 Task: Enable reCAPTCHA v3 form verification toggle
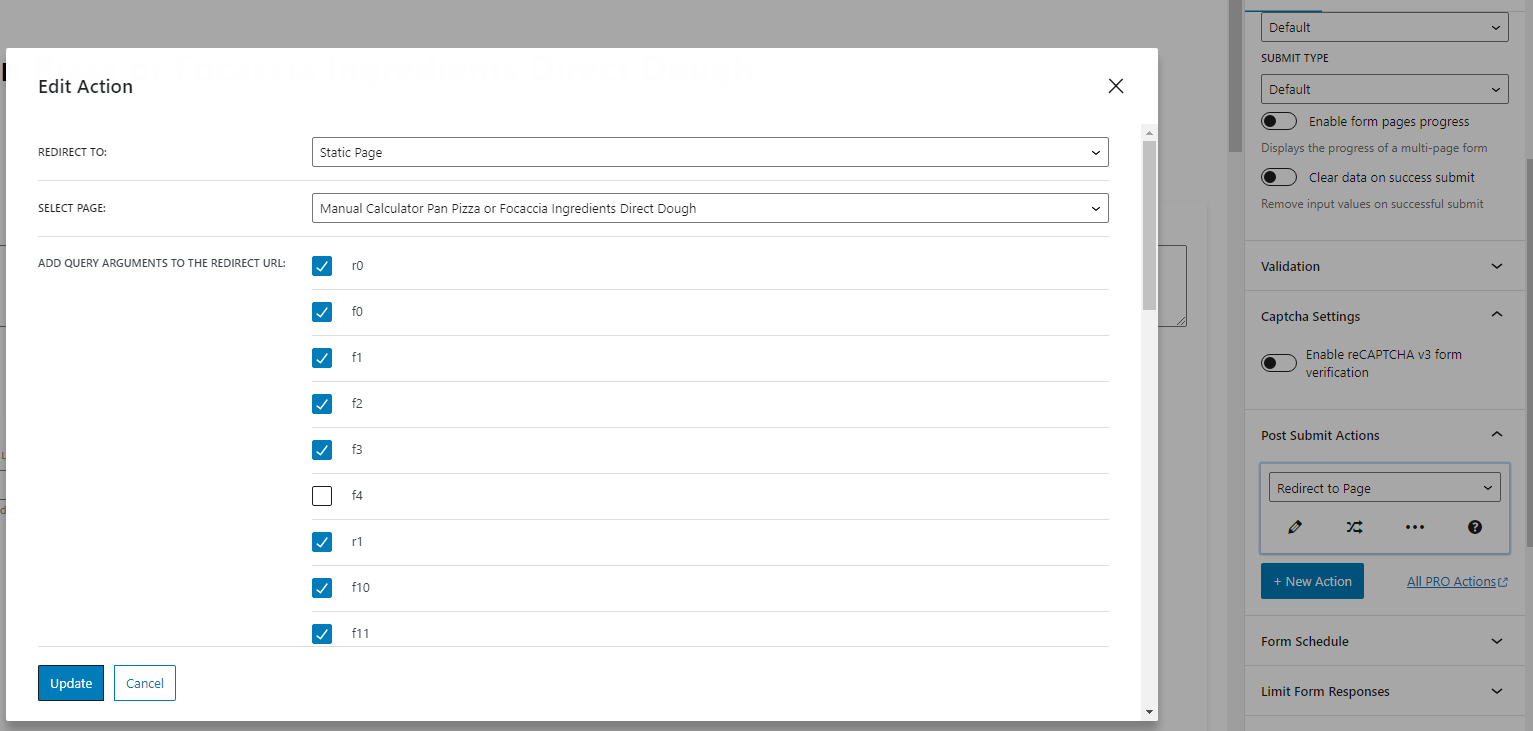pyautogui.click(x=1278, y=362)
